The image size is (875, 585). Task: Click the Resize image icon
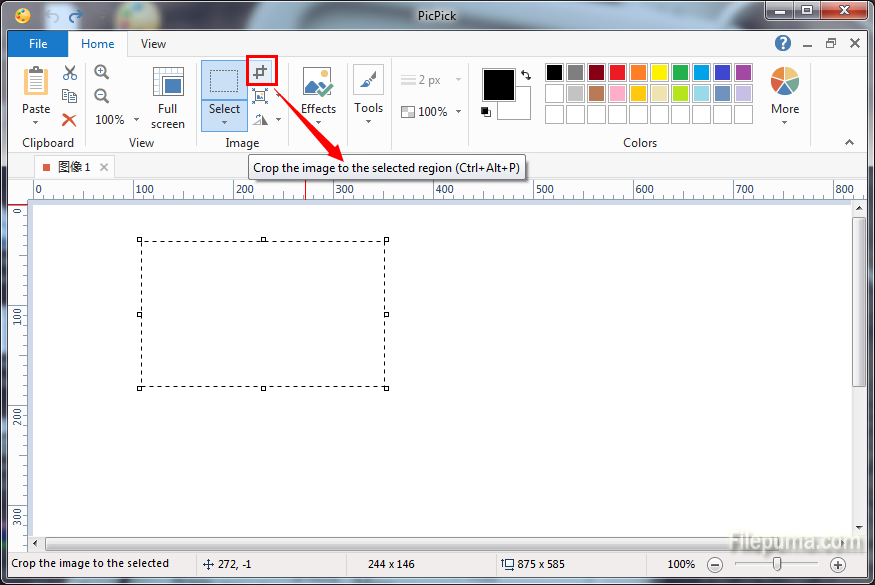[x=260, y=96]
